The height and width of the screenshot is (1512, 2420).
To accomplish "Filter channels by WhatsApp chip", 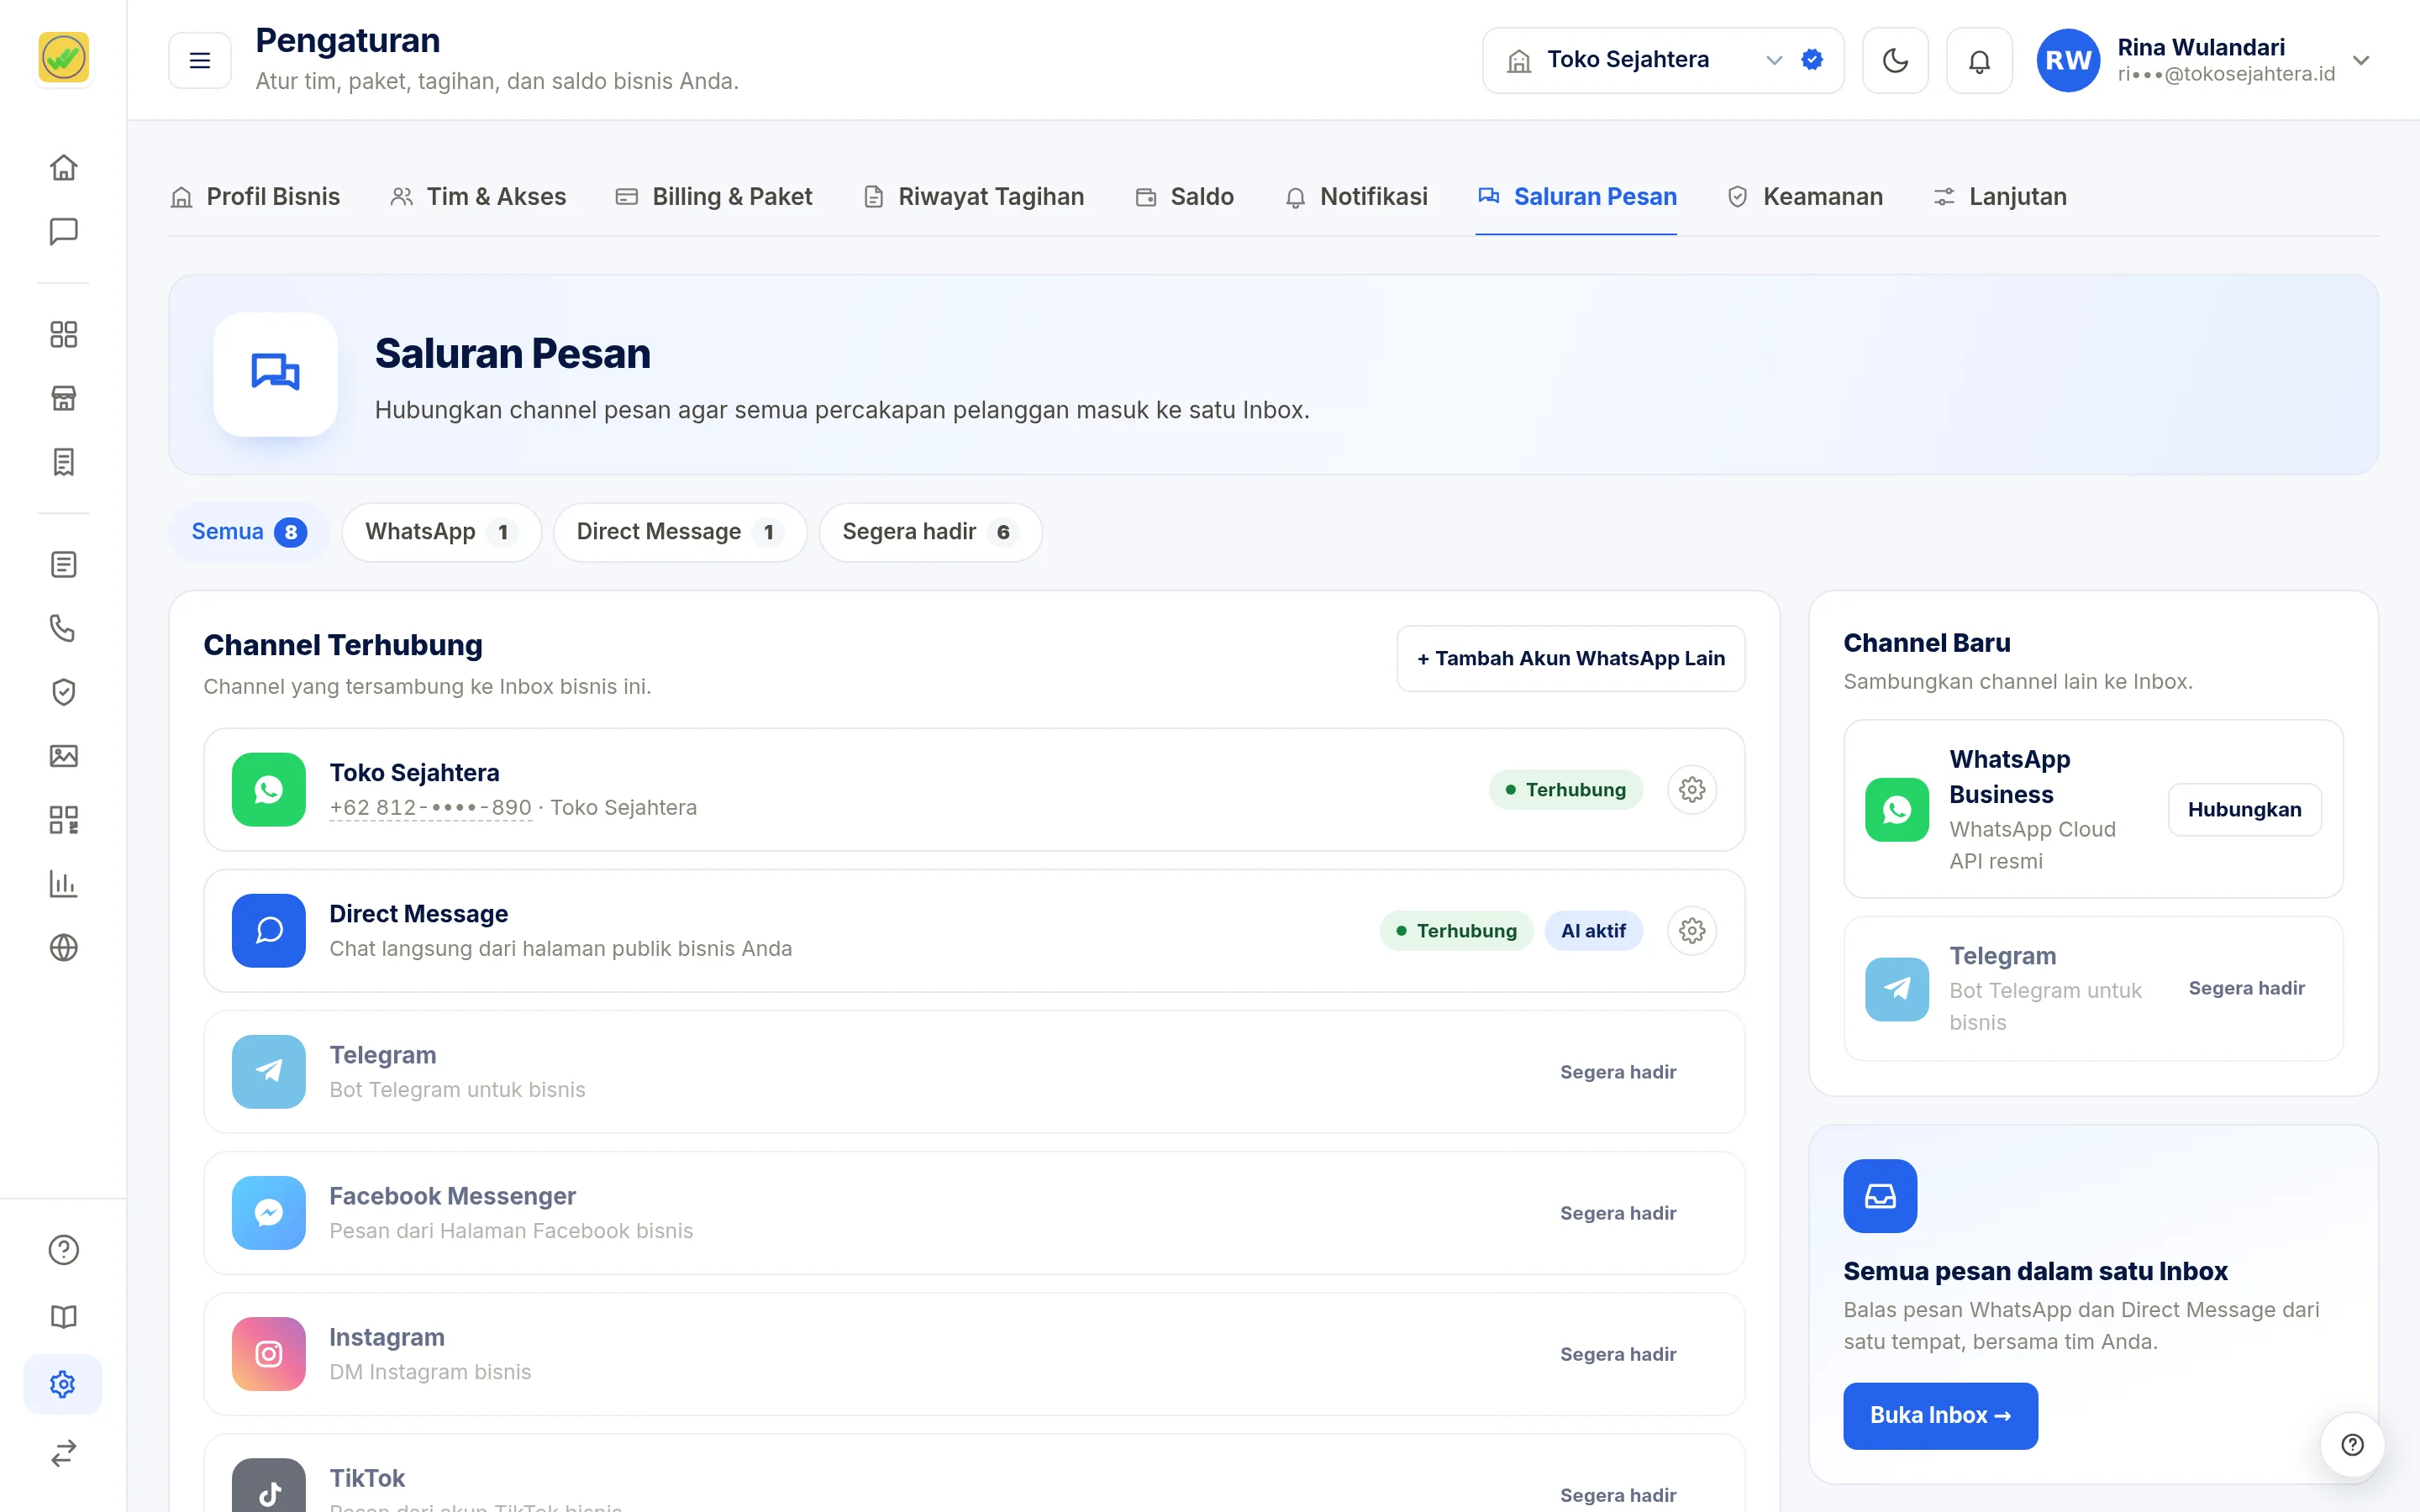I will pyautogui.click(x=441, y=532).
